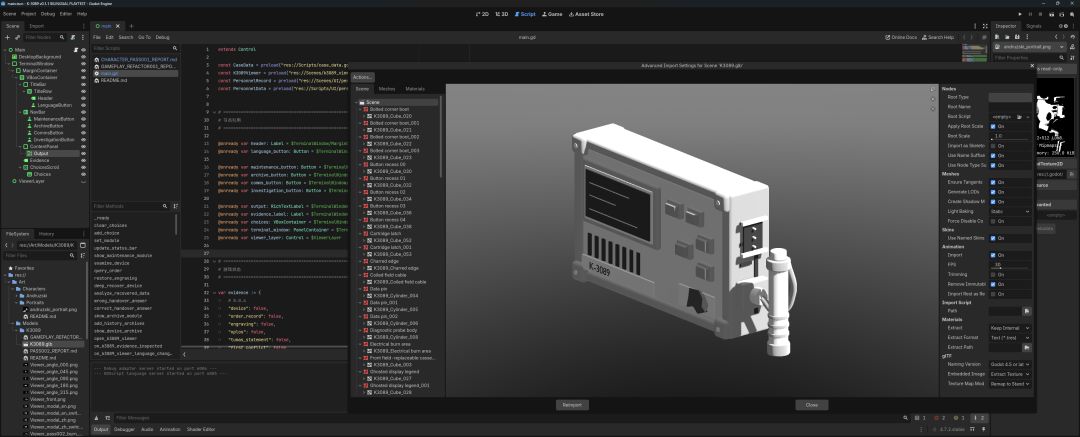The image size is (1080, 437).
Task: Click the instantiate child scene link icon
Action: pyautogui.click(x=17, y=37)
